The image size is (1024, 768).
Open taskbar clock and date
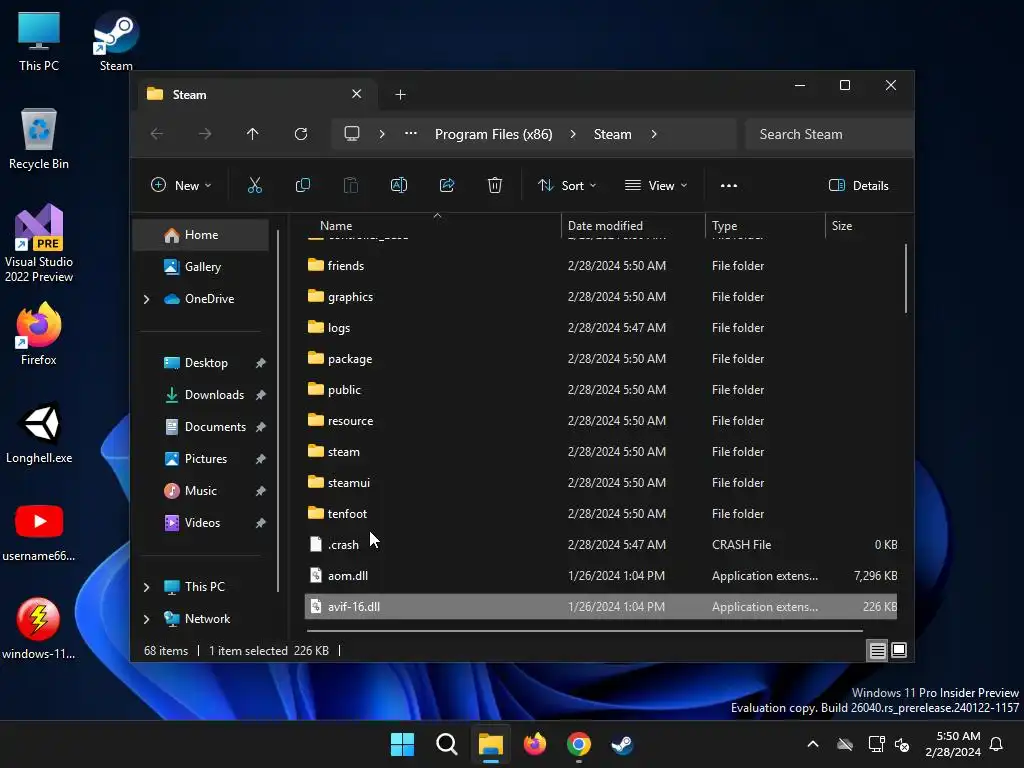[953, 744]
